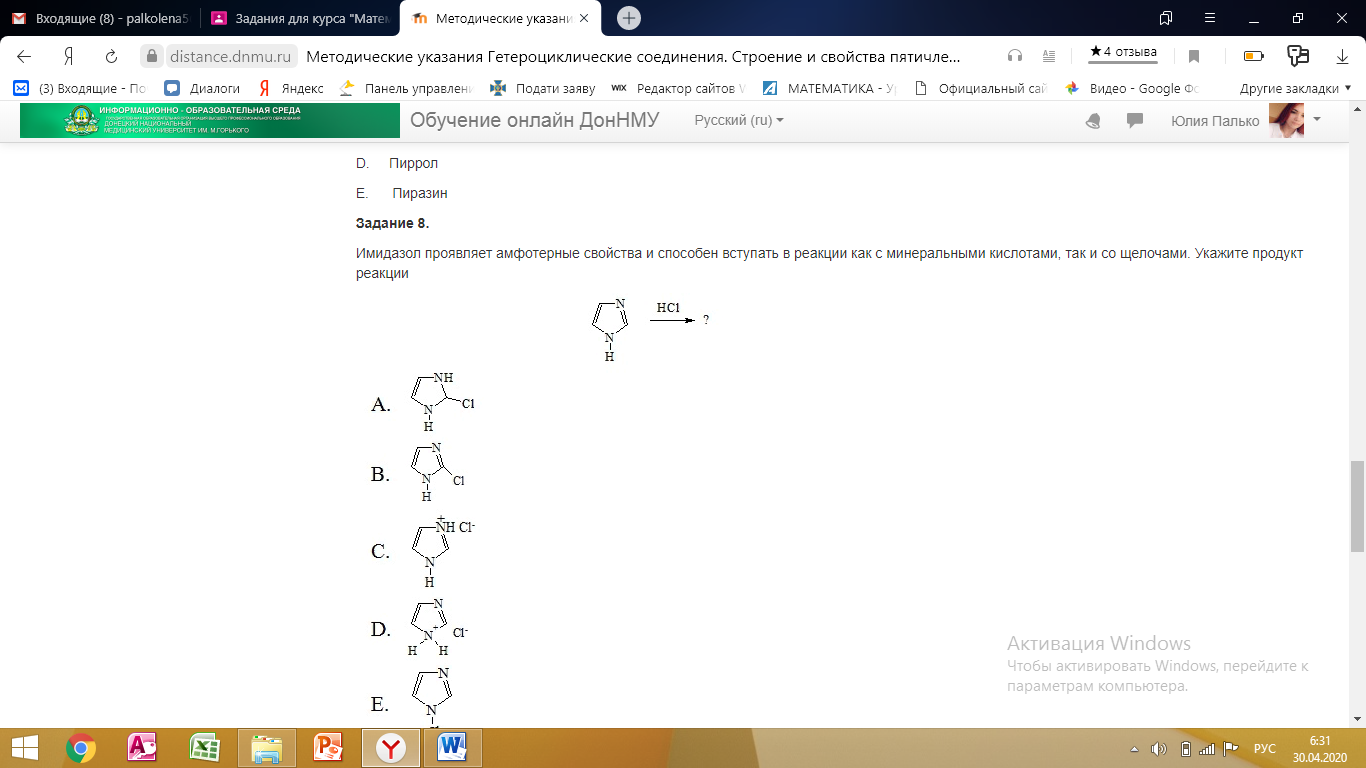Open messages speech bubble icon

coord(1135,120)
